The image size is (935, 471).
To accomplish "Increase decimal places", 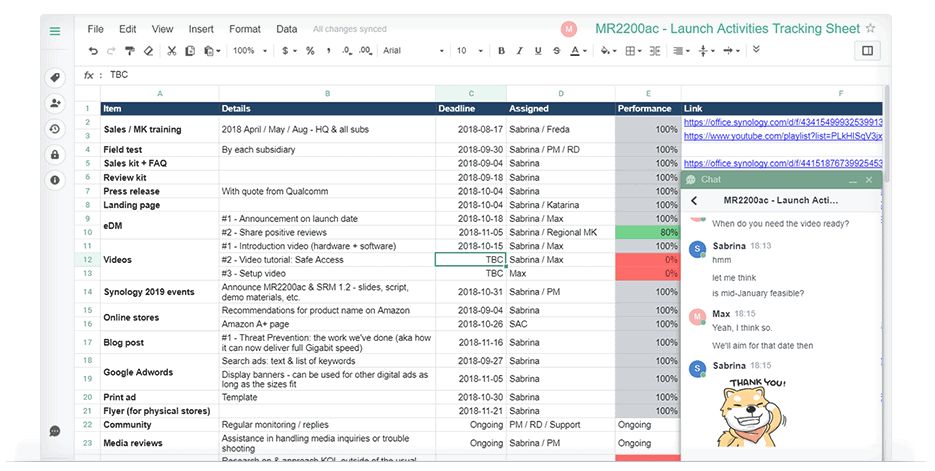I will coord(366,51).
